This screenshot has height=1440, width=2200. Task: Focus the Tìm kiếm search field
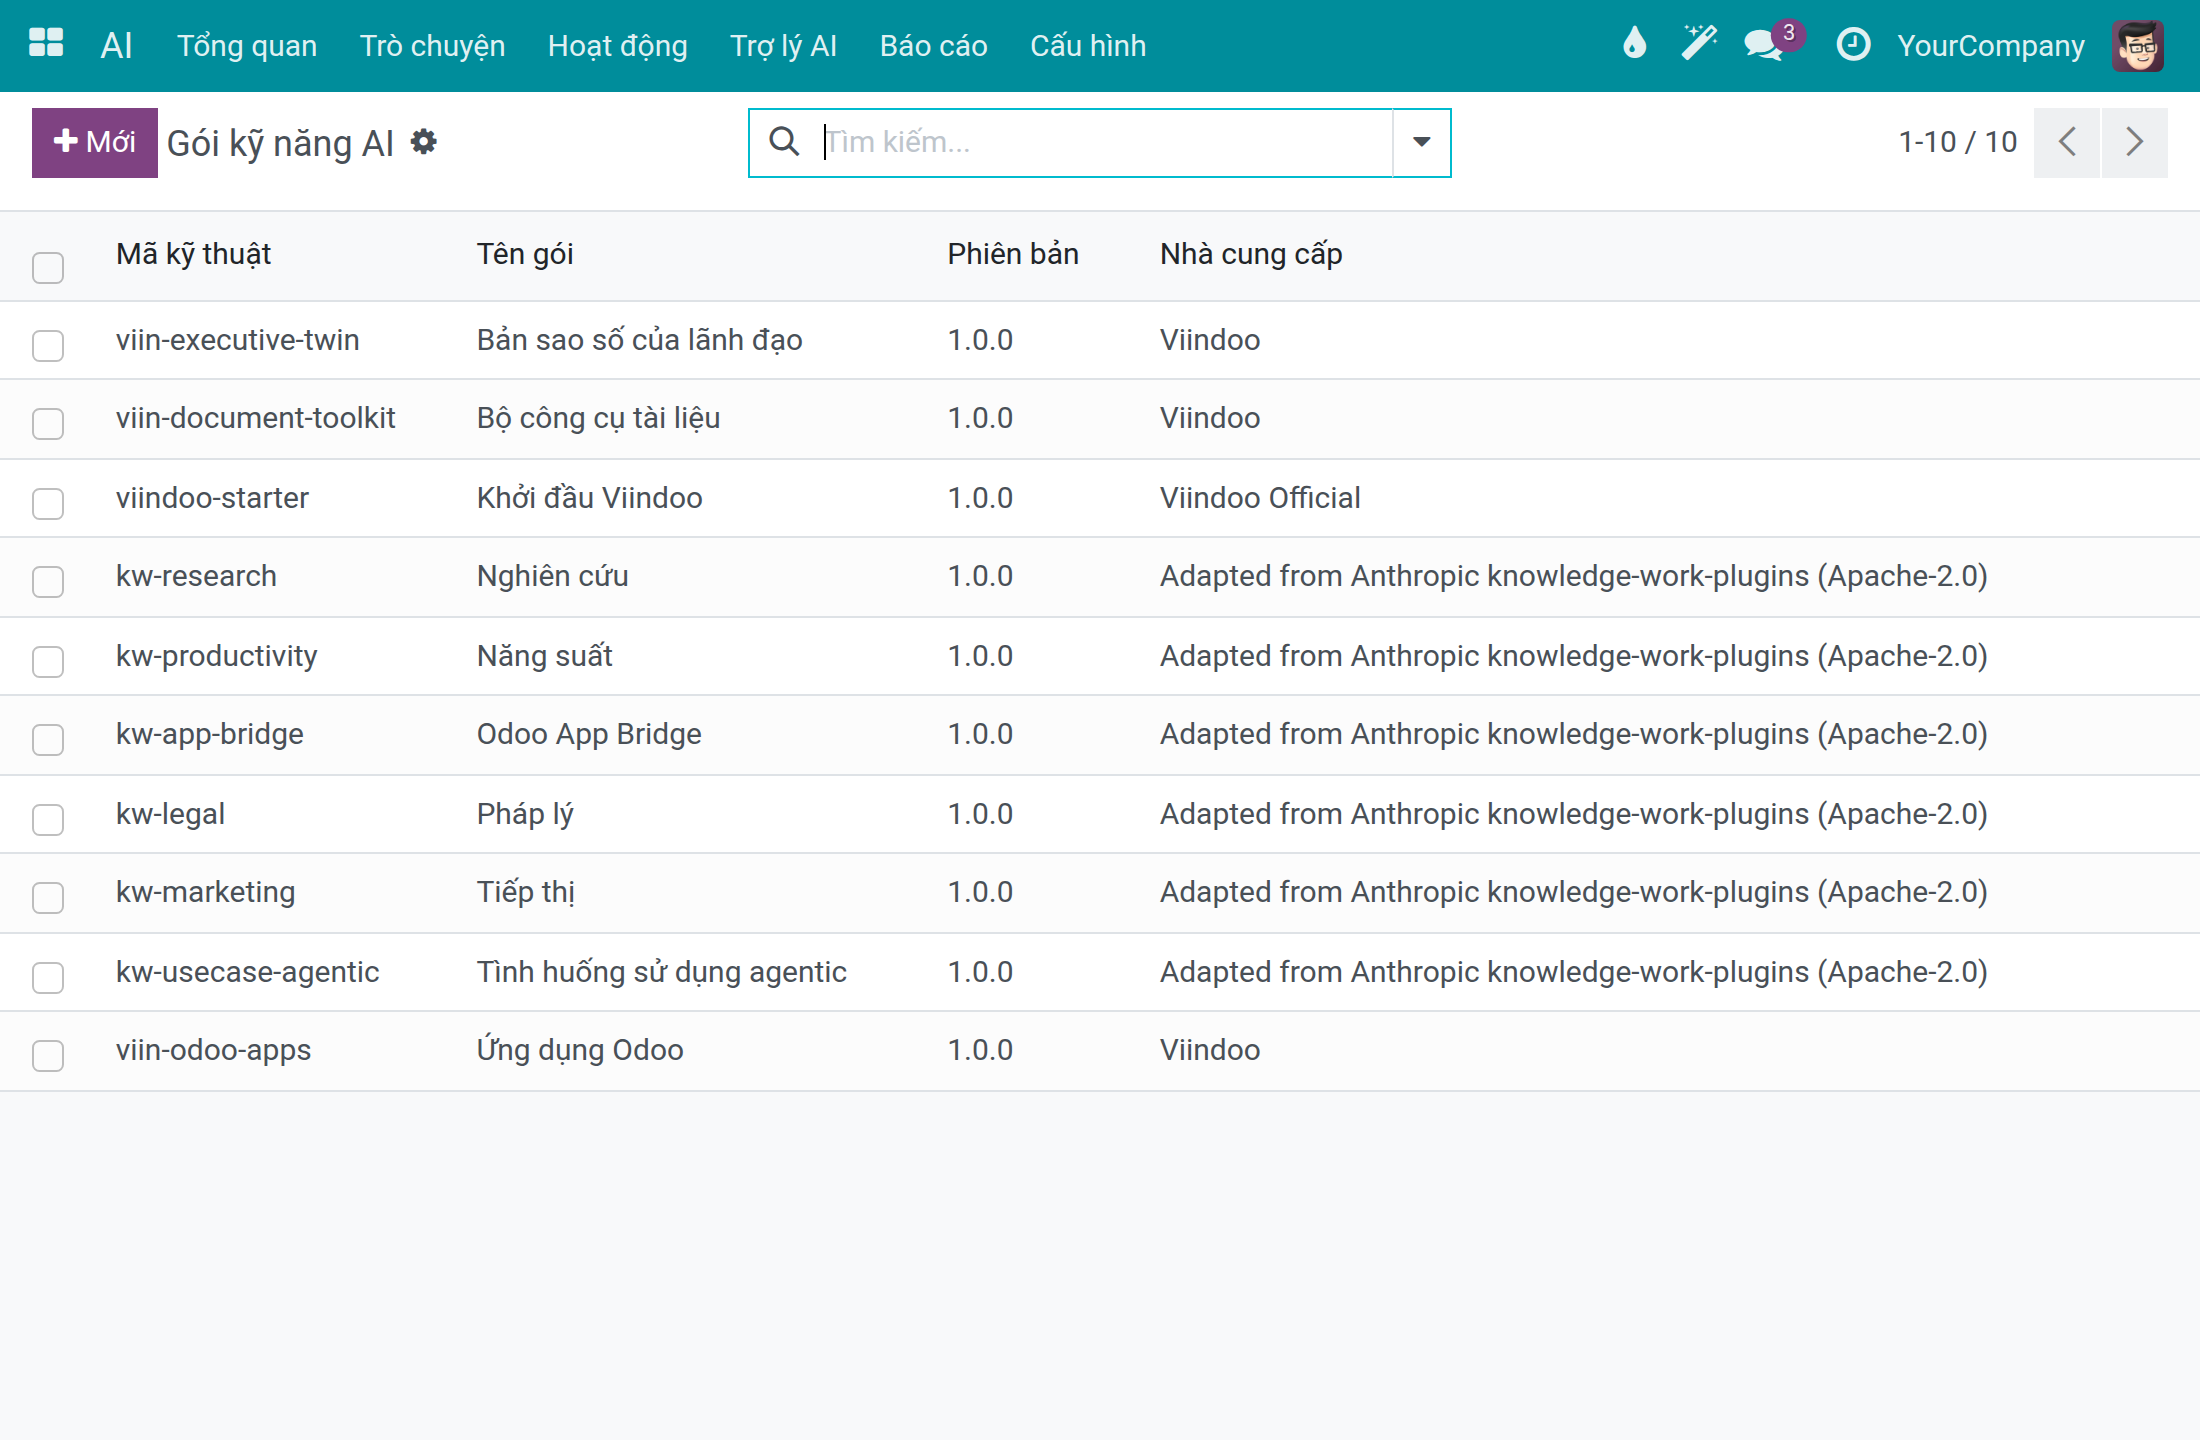click(x=1105, y=142)
